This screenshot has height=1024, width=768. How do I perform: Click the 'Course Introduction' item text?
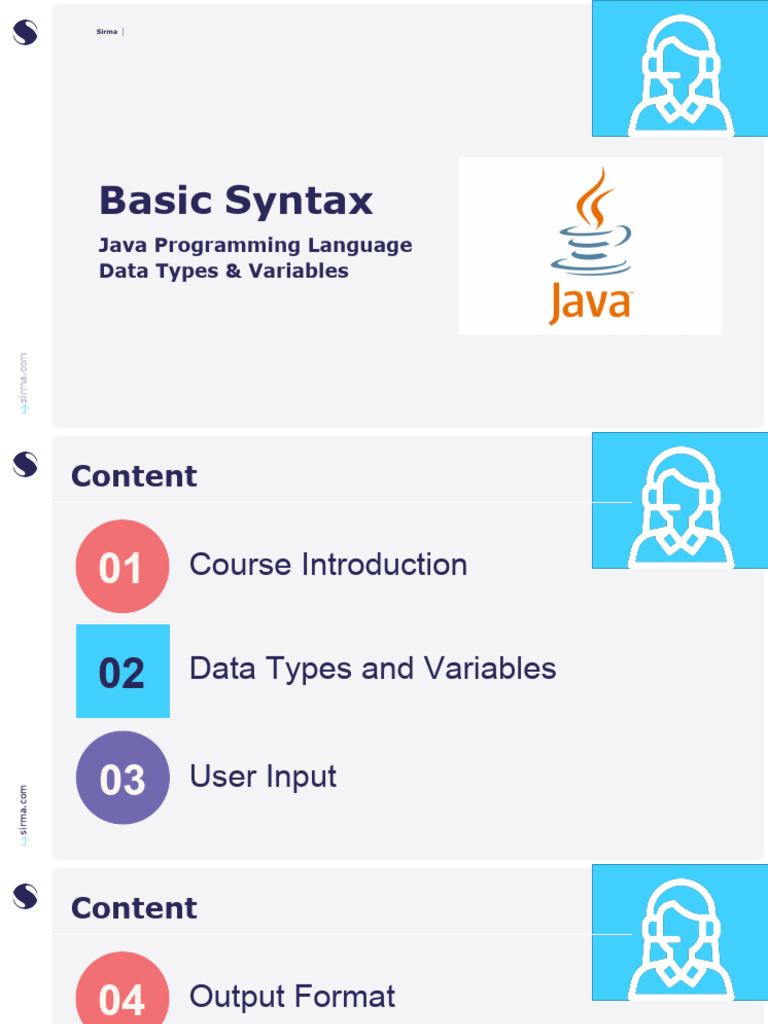328,565
